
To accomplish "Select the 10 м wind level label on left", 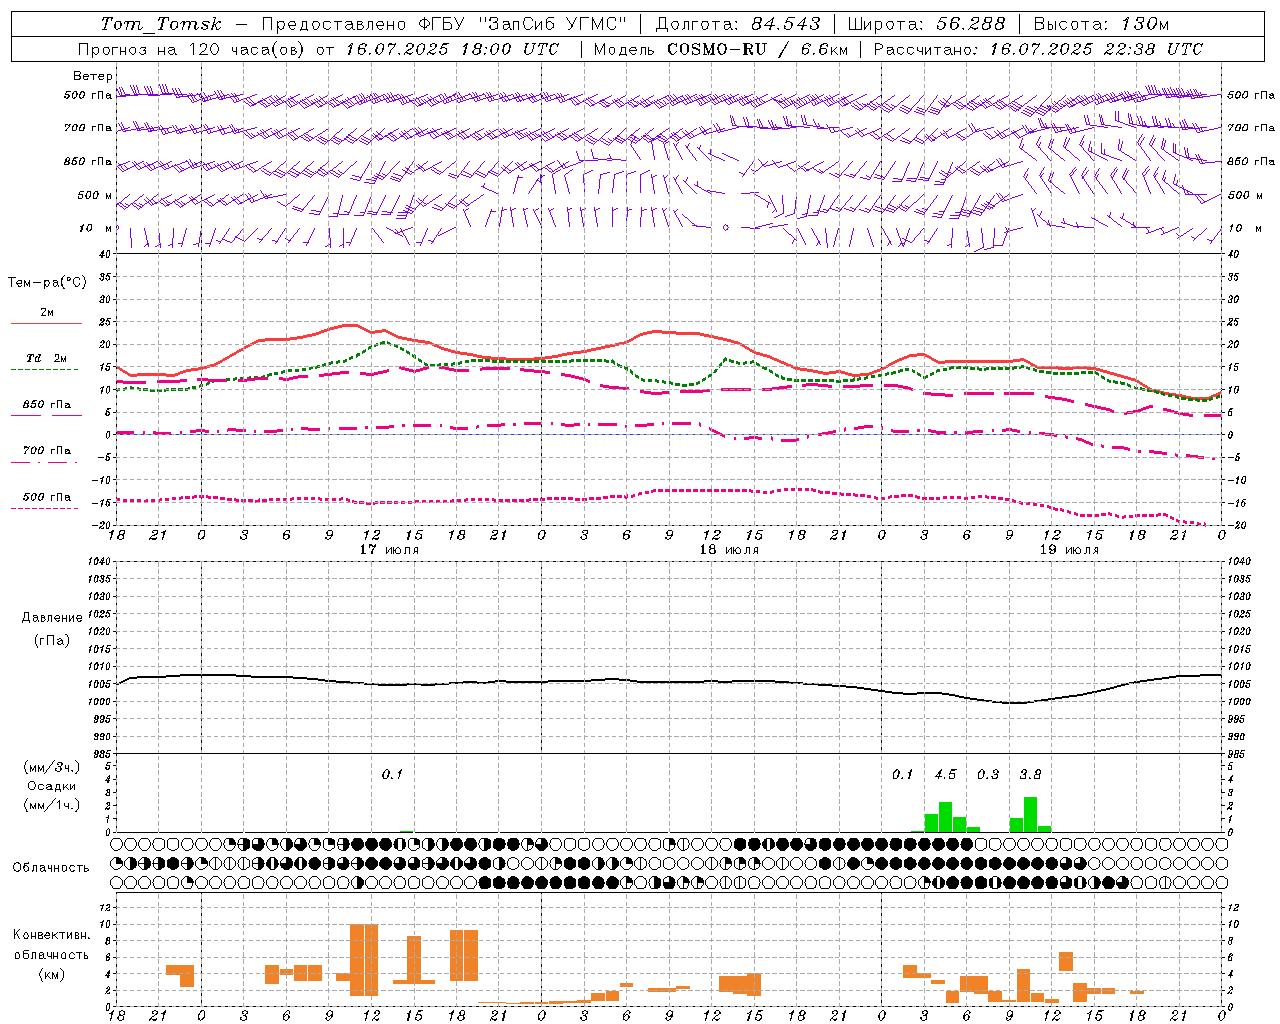I will click(x=96, y=228).
